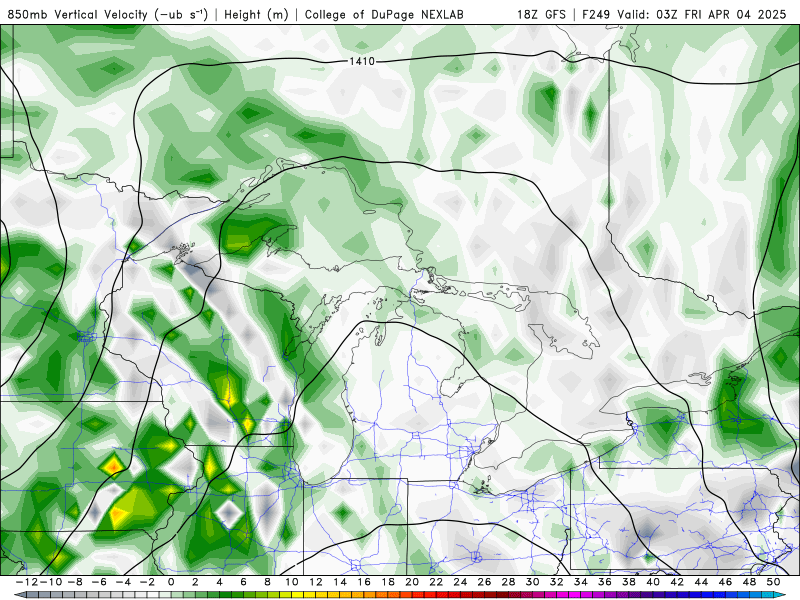Click the "Height (m)" label in header
The width and height of the screenshot is (800, 600).
pos(257,14)
